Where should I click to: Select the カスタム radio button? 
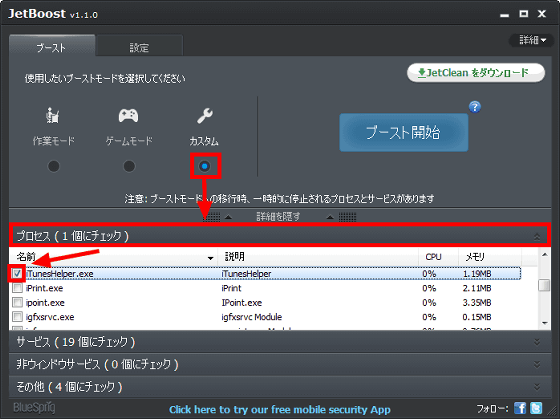point(205,166)
